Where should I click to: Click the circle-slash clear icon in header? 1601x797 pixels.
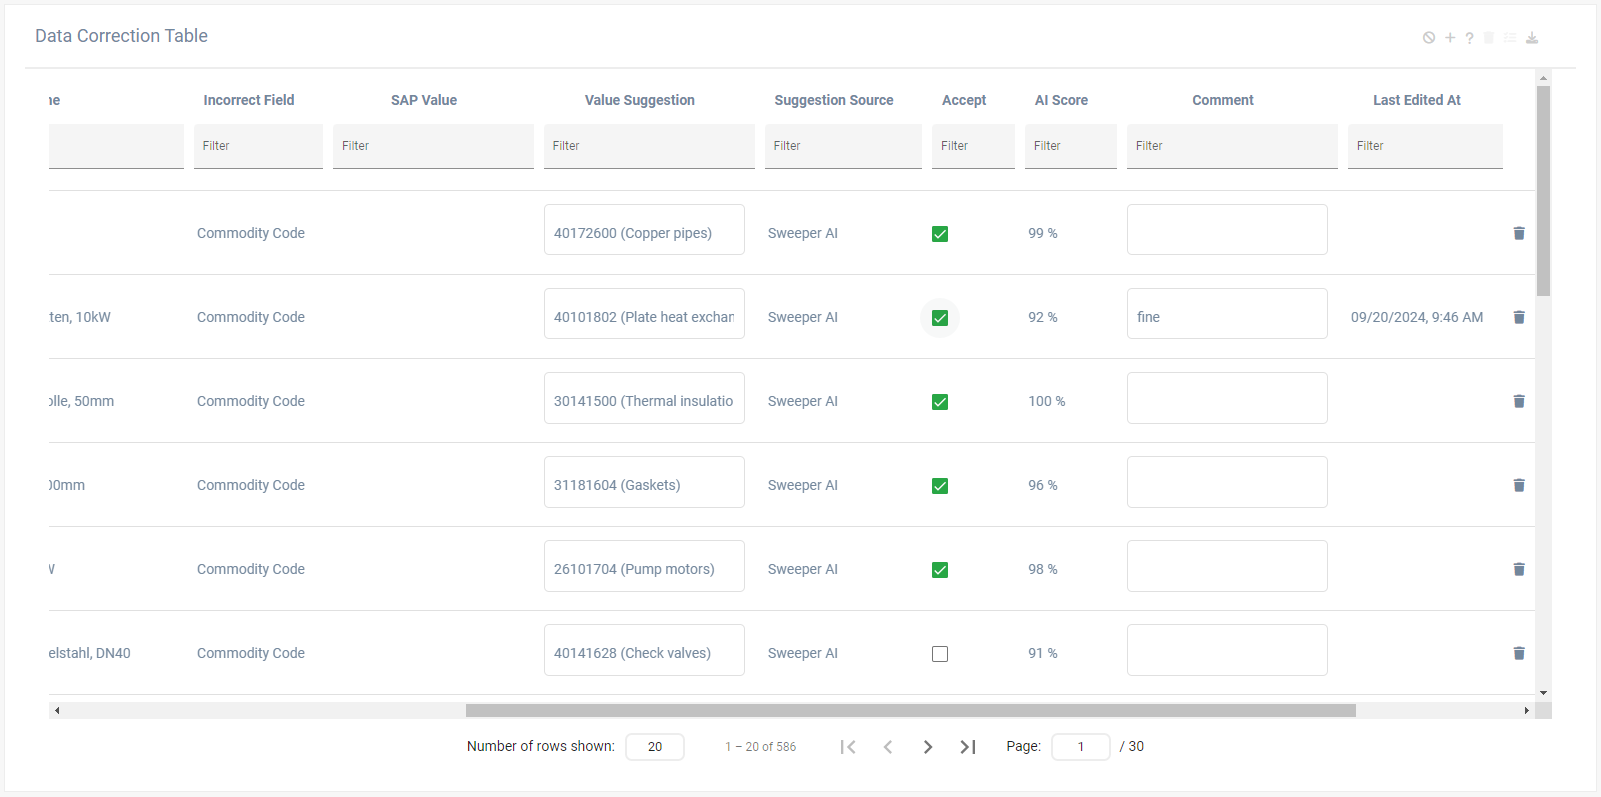(x=1429, y=38)
